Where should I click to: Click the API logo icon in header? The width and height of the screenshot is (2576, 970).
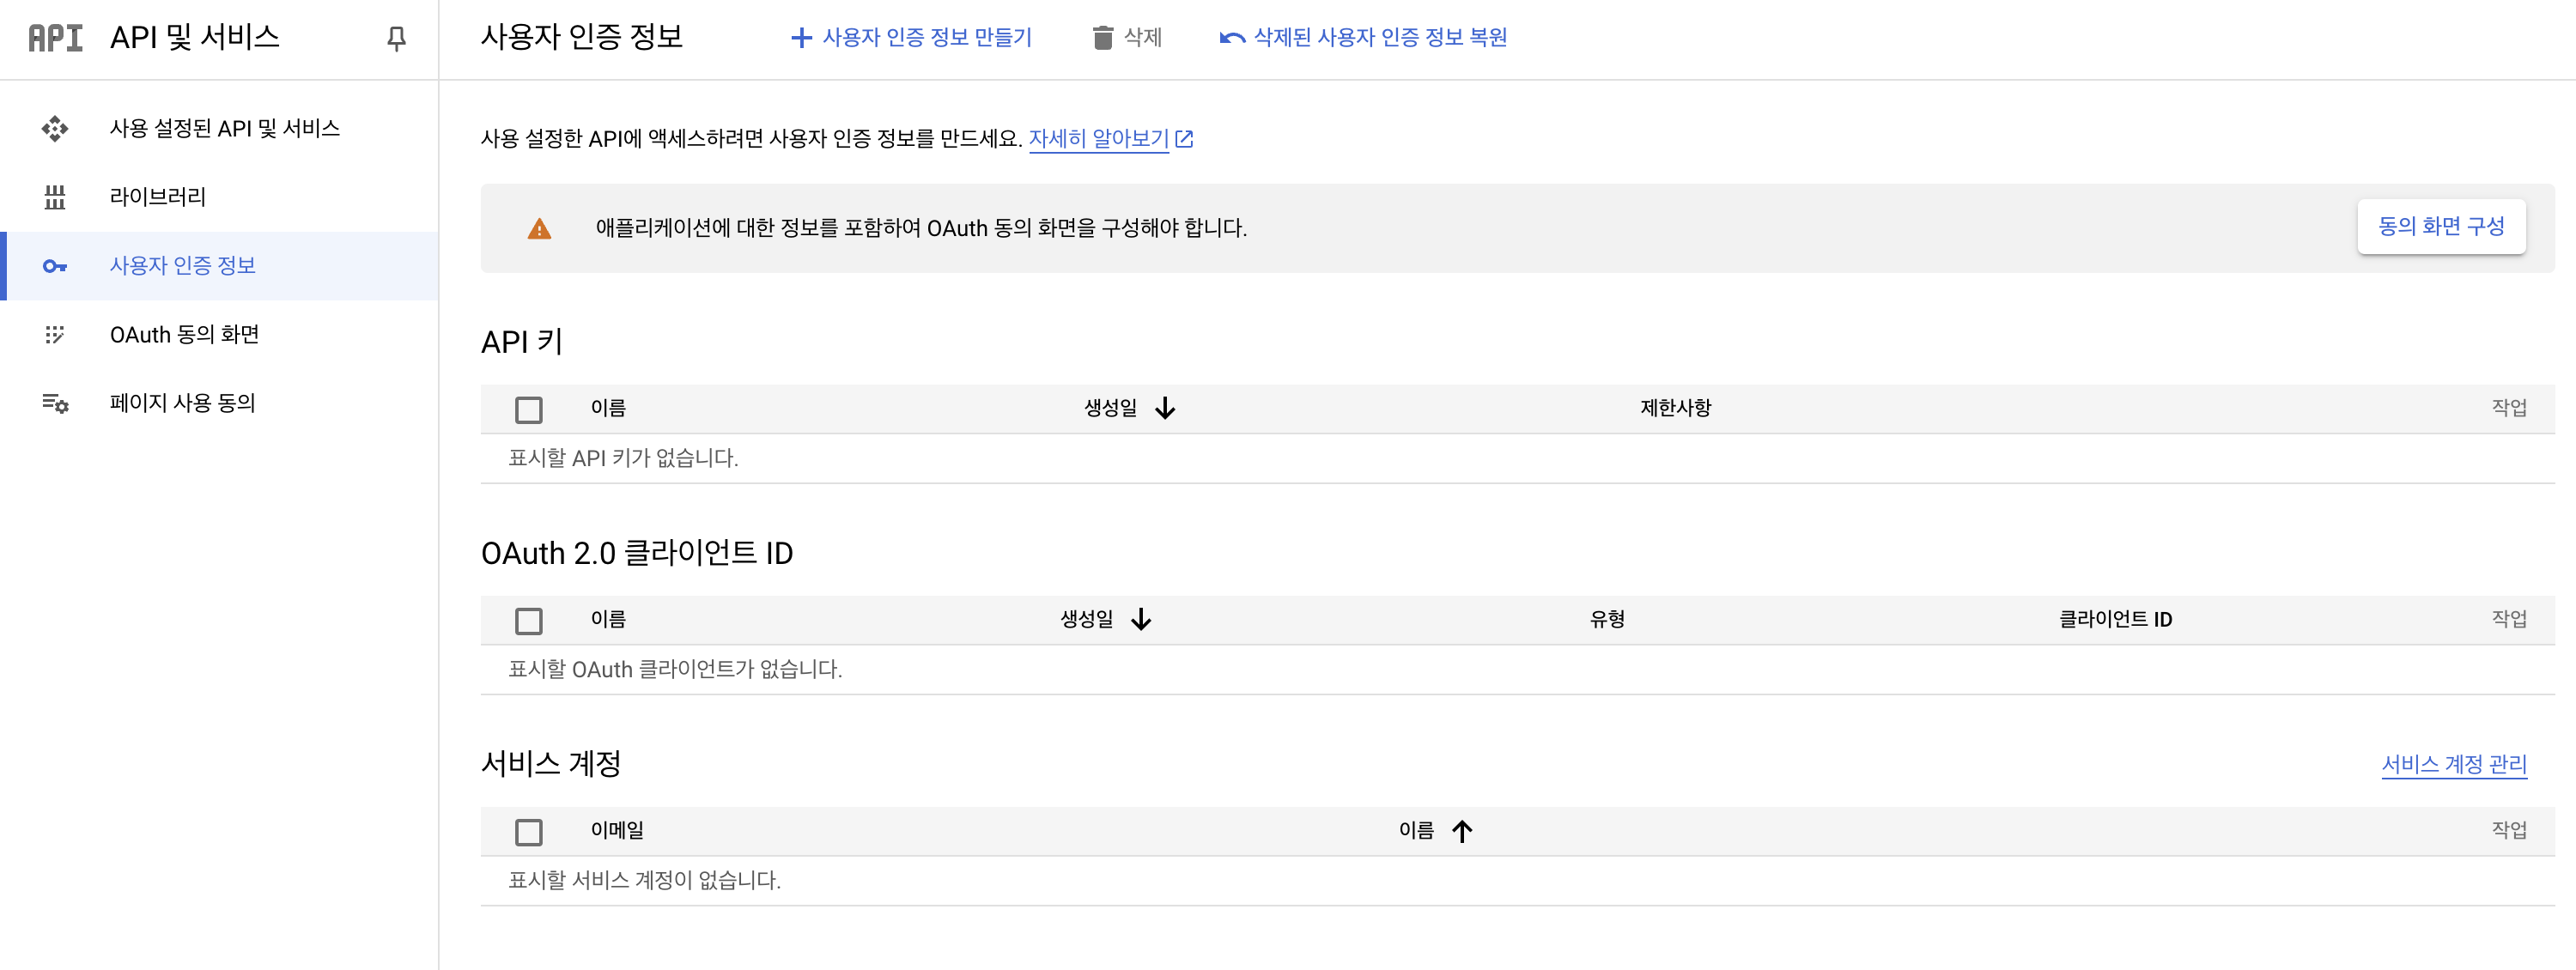click(55, 38)
